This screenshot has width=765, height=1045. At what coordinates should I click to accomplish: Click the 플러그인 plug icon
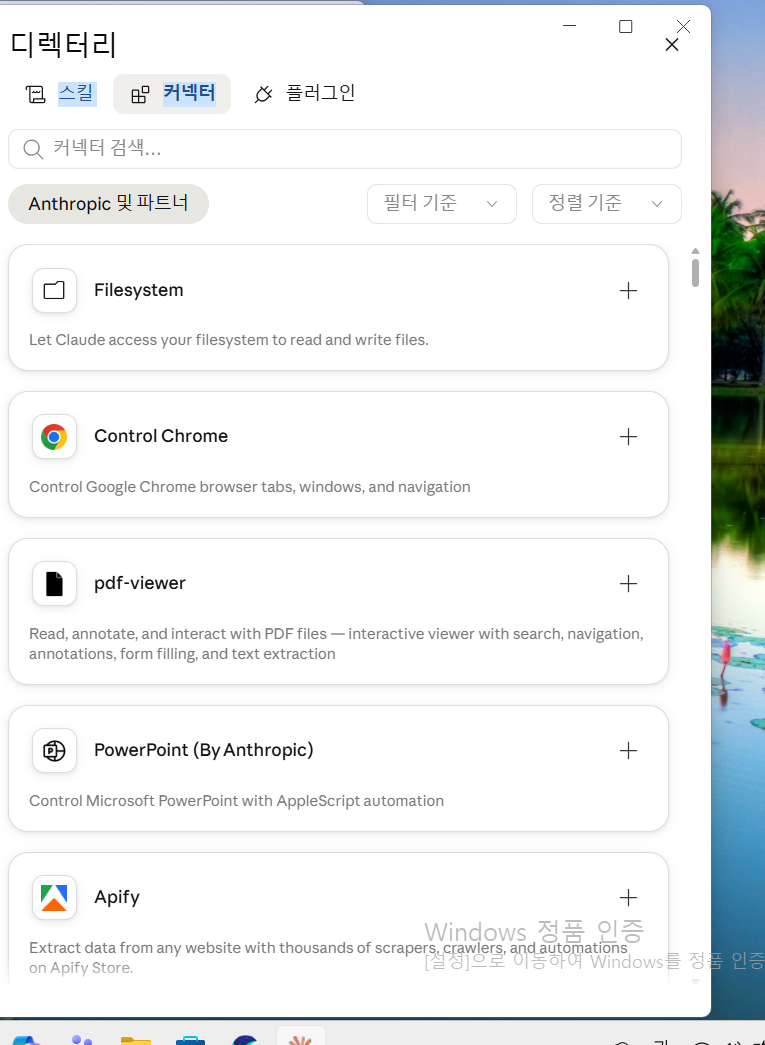(x=263, y=94)
